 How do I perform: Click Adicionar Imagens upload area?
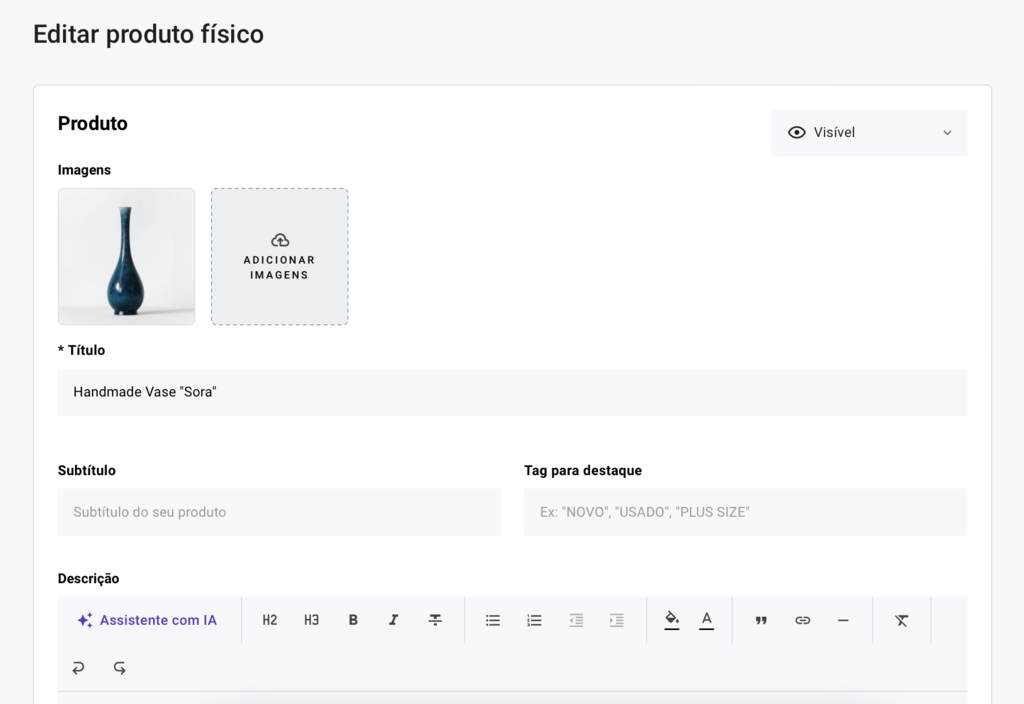pos(279,257)
